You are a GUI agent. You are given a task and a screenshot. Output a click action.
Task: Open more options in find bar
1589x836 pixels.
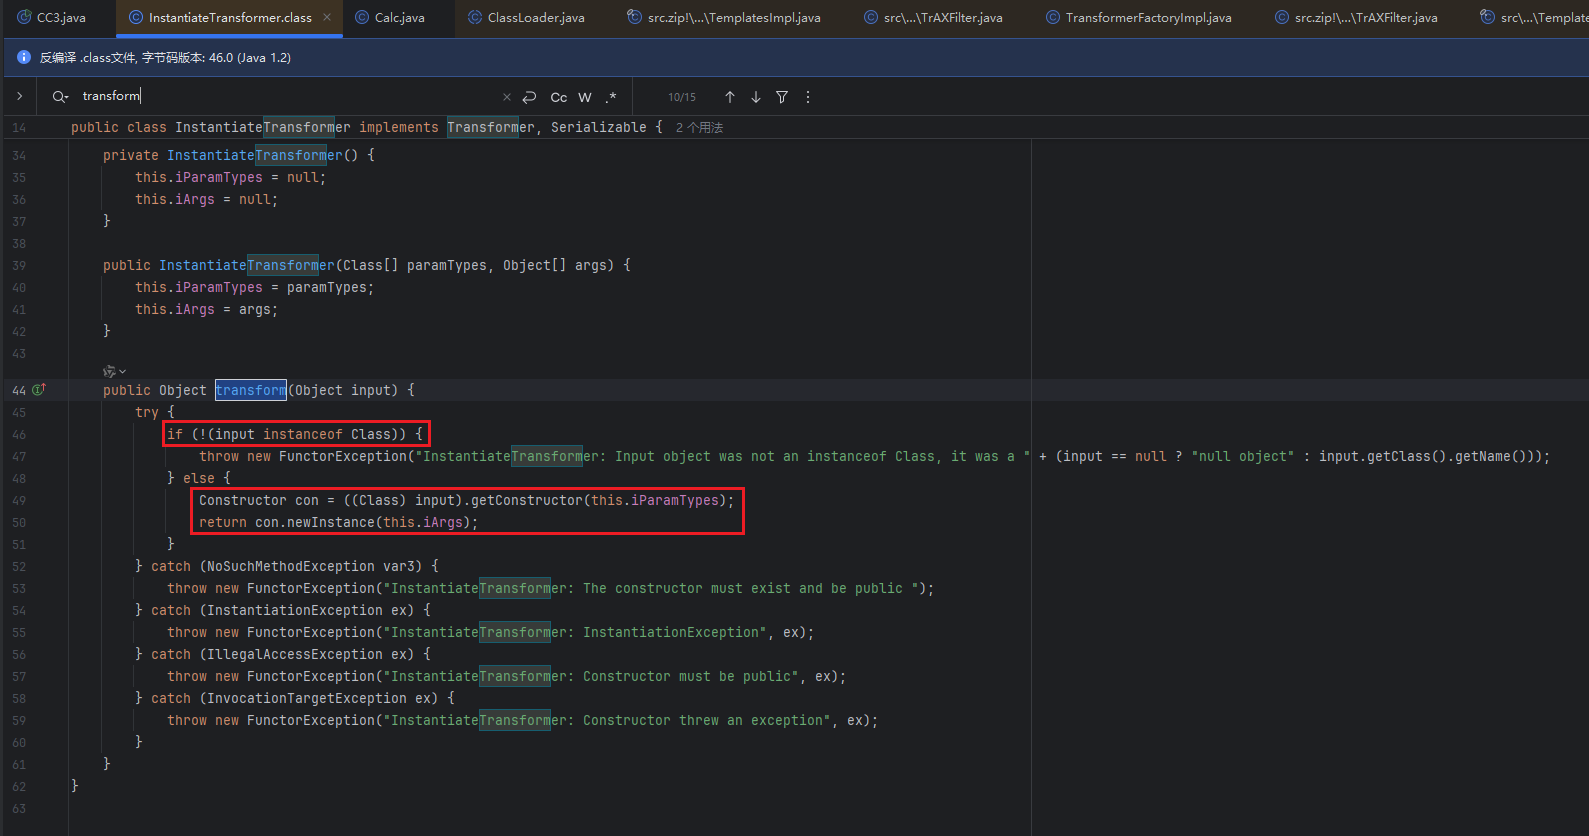pos(808,97)
